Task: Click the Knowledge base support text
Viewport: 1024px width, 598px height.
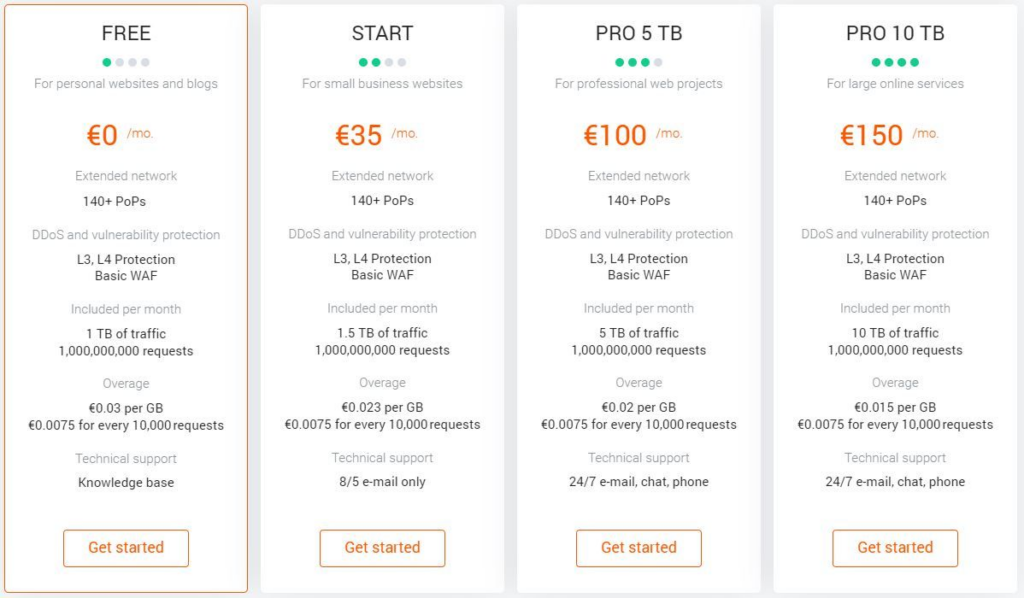Action: click(x=126, y=482)
